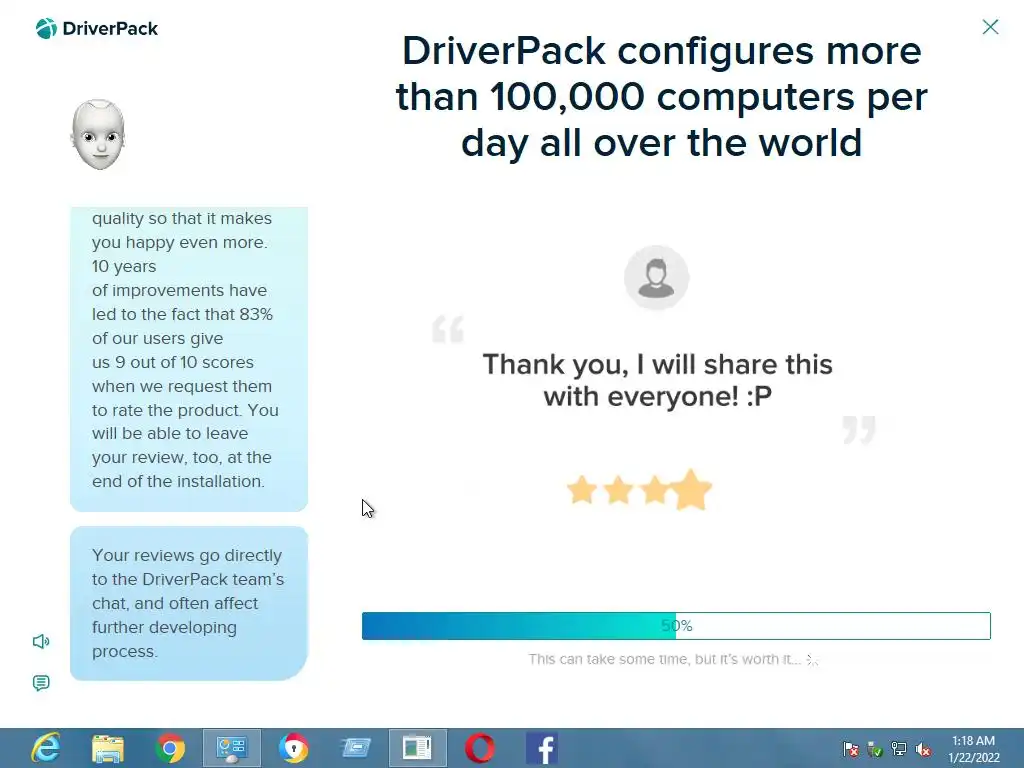Open the network tray icon
The image size is (1024, 768).
pos(899,749)
